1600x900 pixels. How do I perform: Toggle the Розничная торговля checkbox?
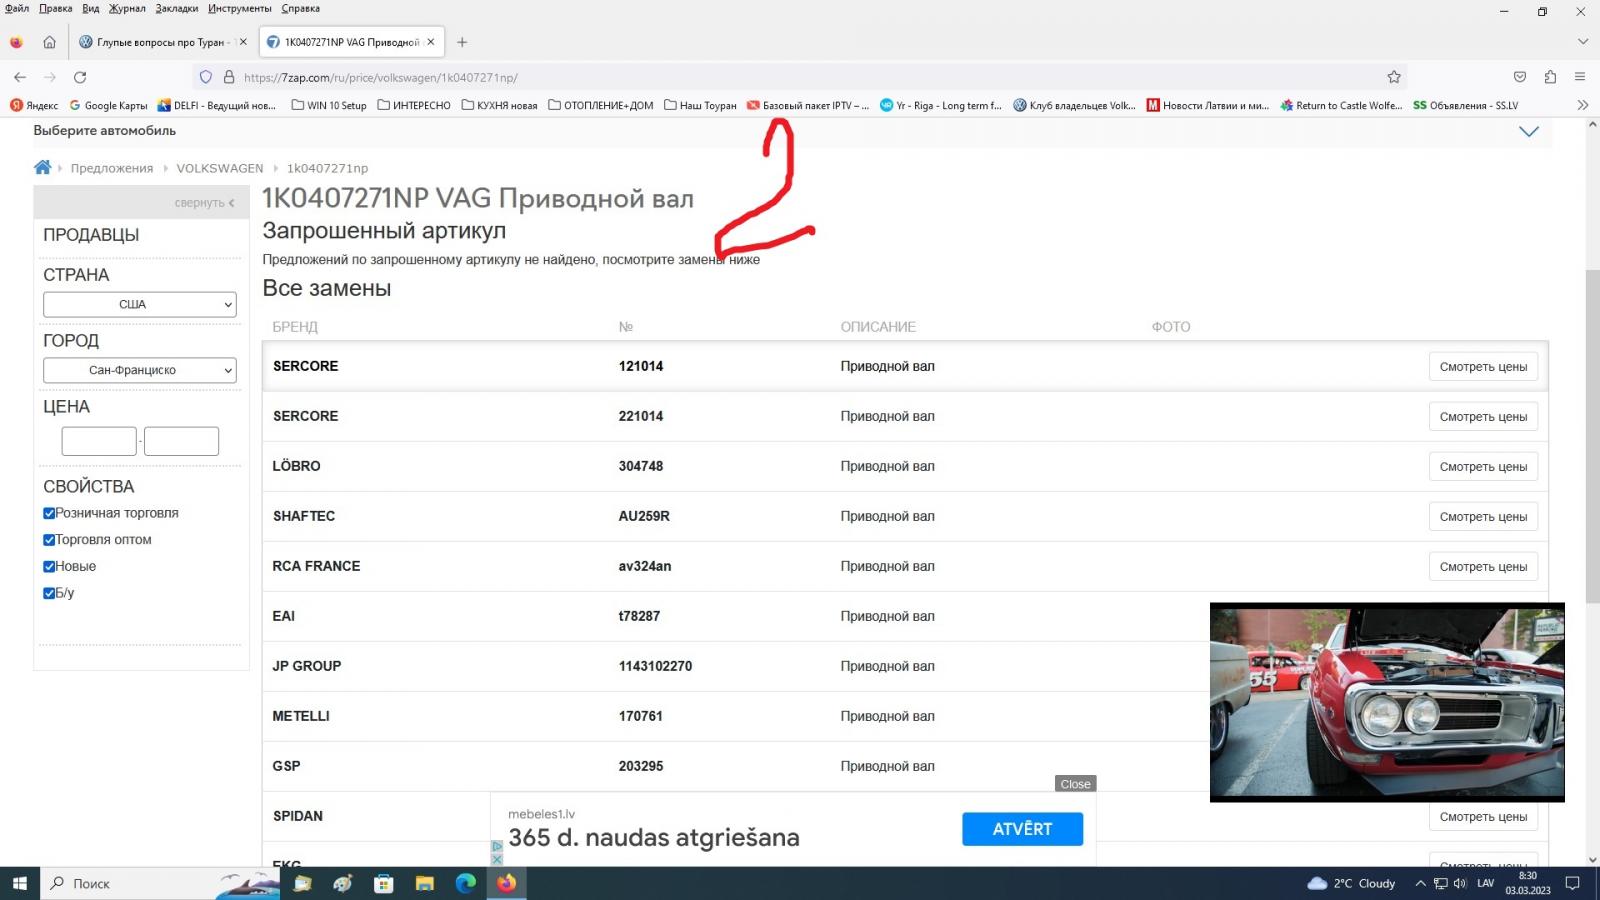49,513
